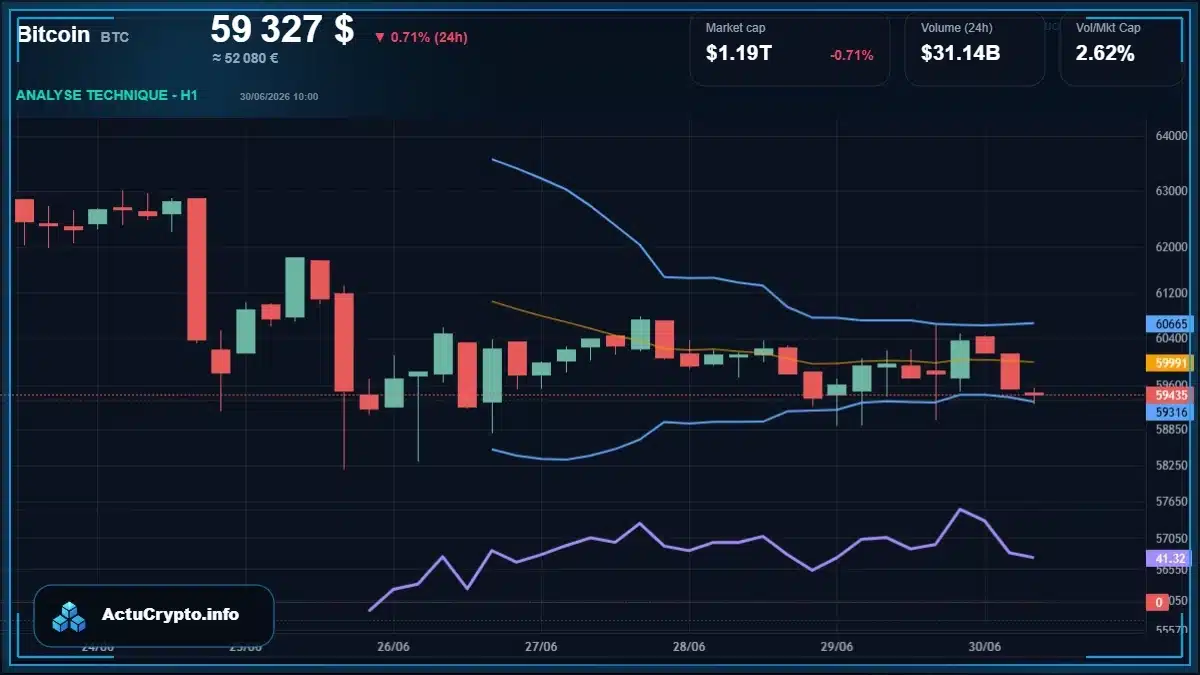1200x675 pixels.
Task: Click the $1.19T market cap value
Action: click(x=739, y=54)
